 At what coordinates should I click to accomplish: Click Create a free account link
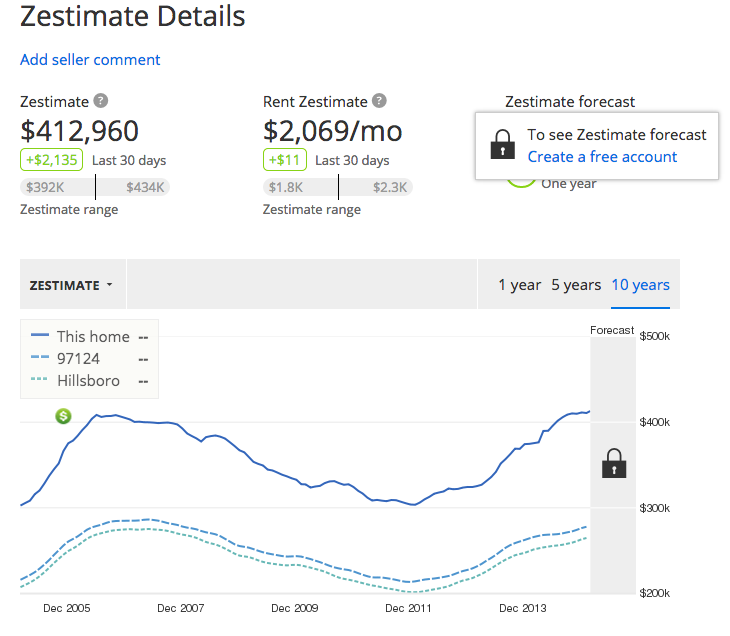pos(602,157)
